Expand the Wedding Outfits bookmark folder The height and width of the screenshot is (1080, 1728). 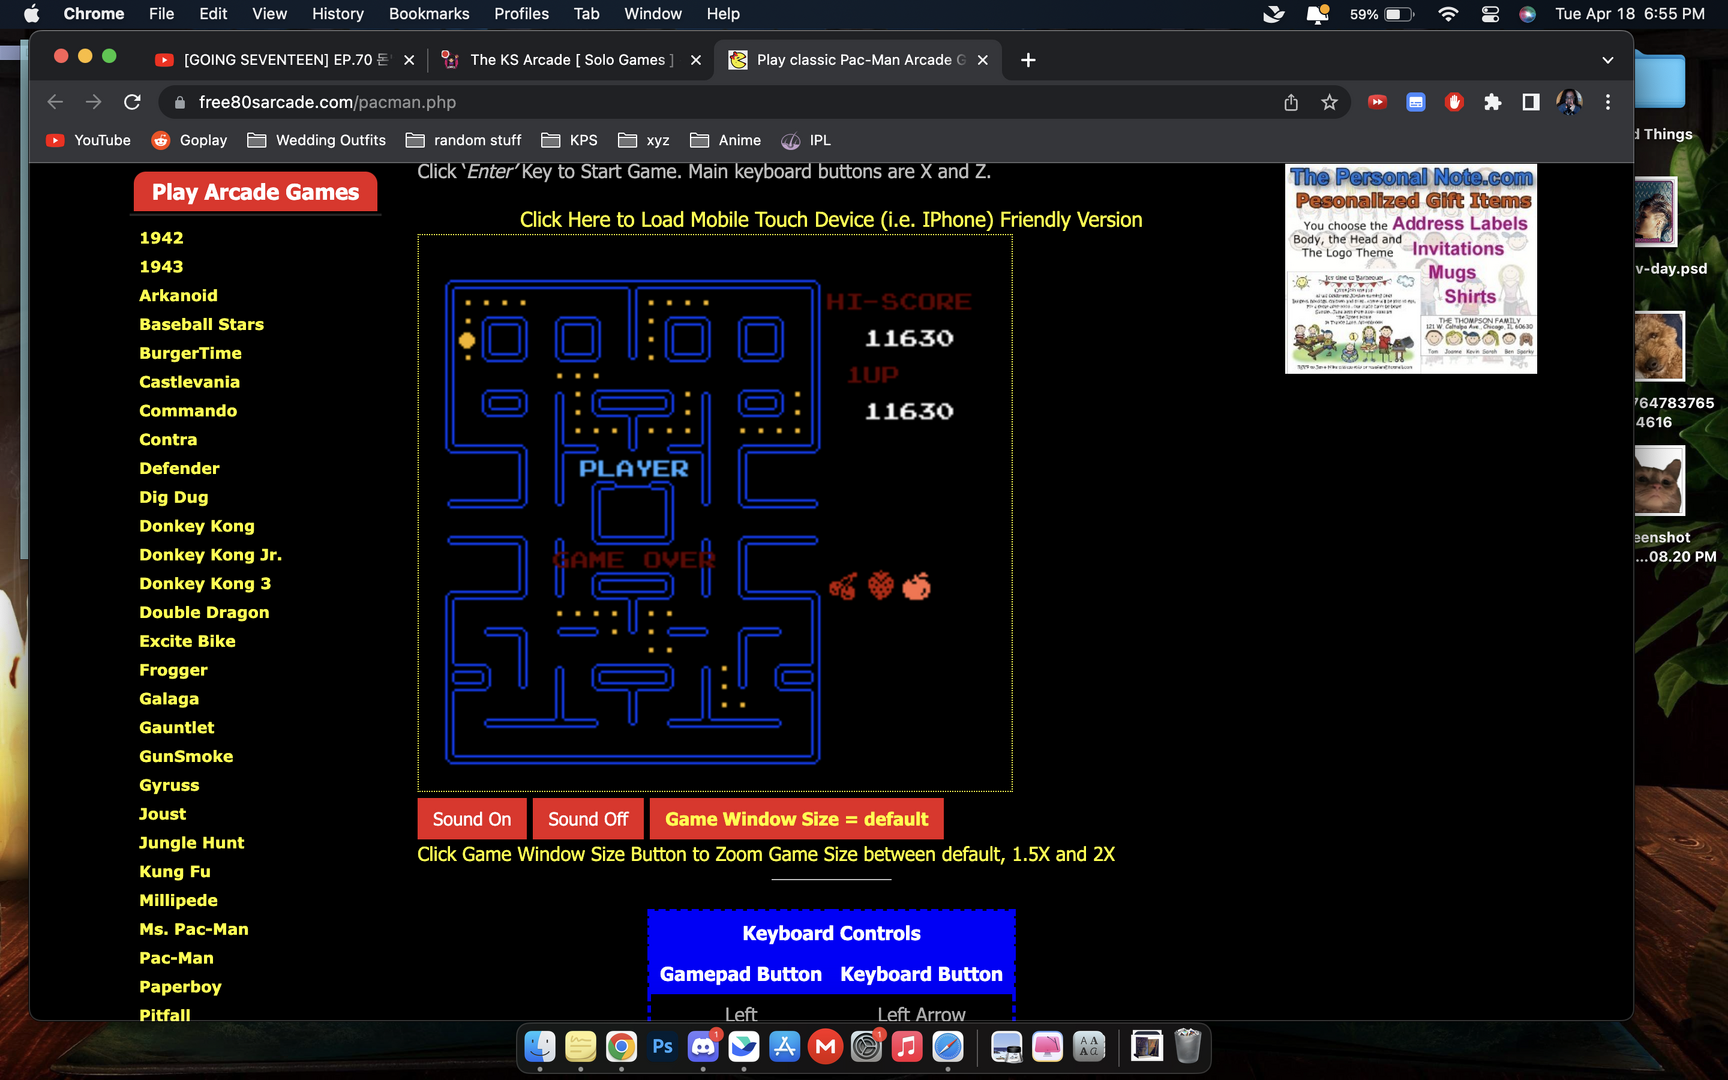coord(317,140)
